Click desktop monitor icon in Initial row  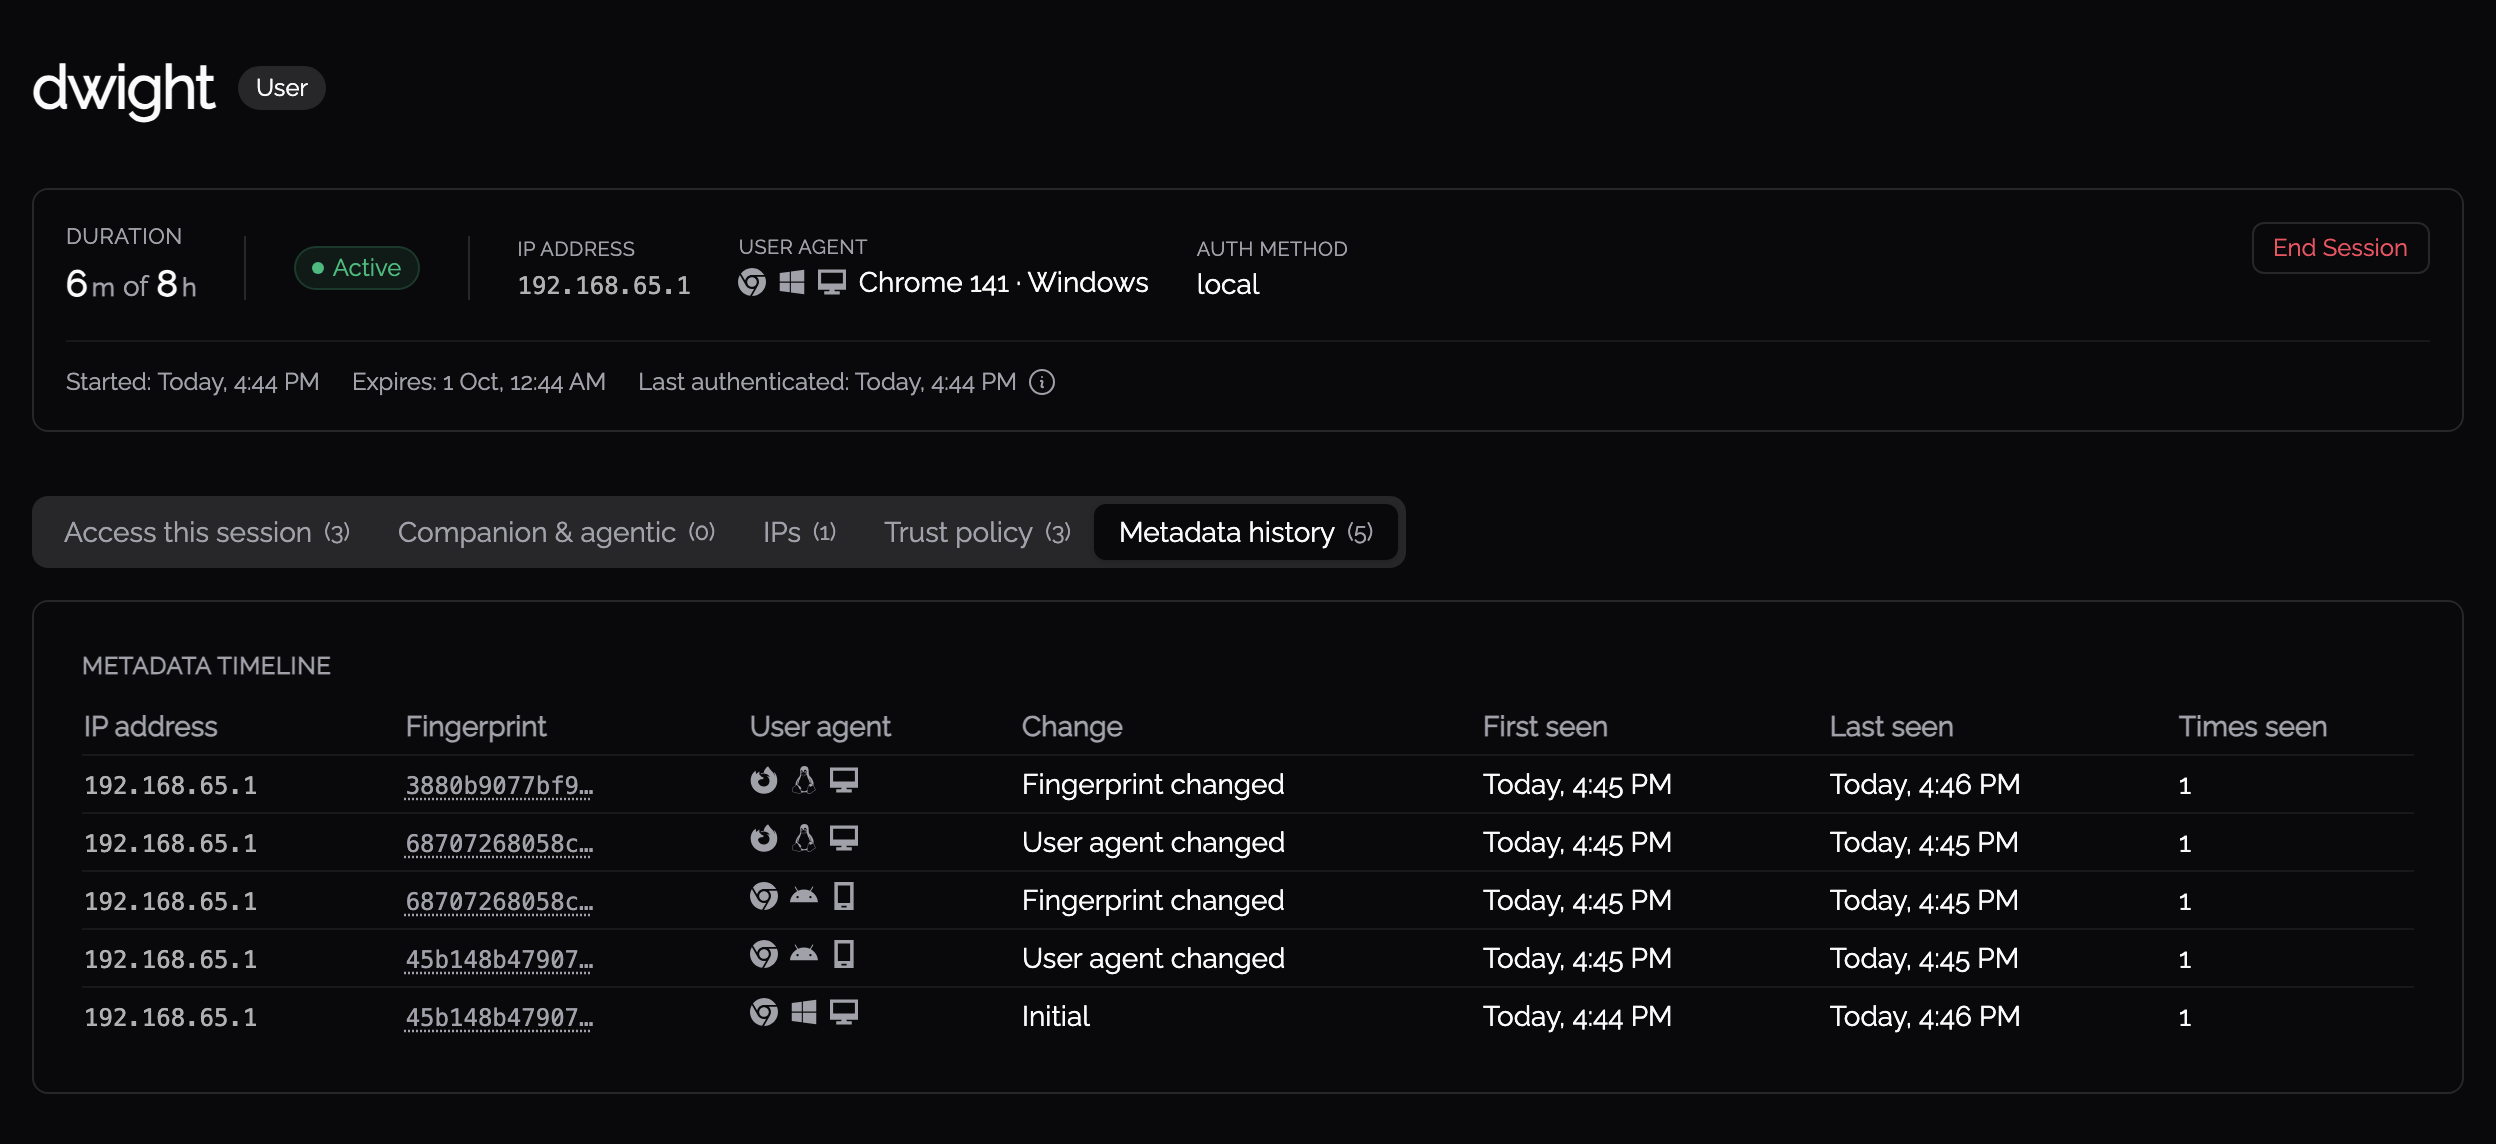[x=844, y=1012]
